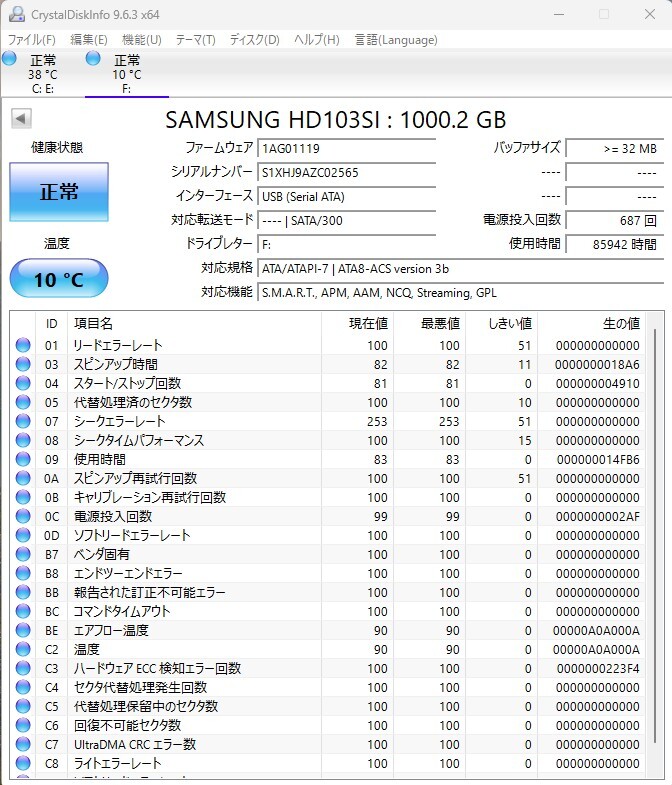Click status icon for 09 使用時間
Viewport: 672px width, 785px height.
(23, 459)
